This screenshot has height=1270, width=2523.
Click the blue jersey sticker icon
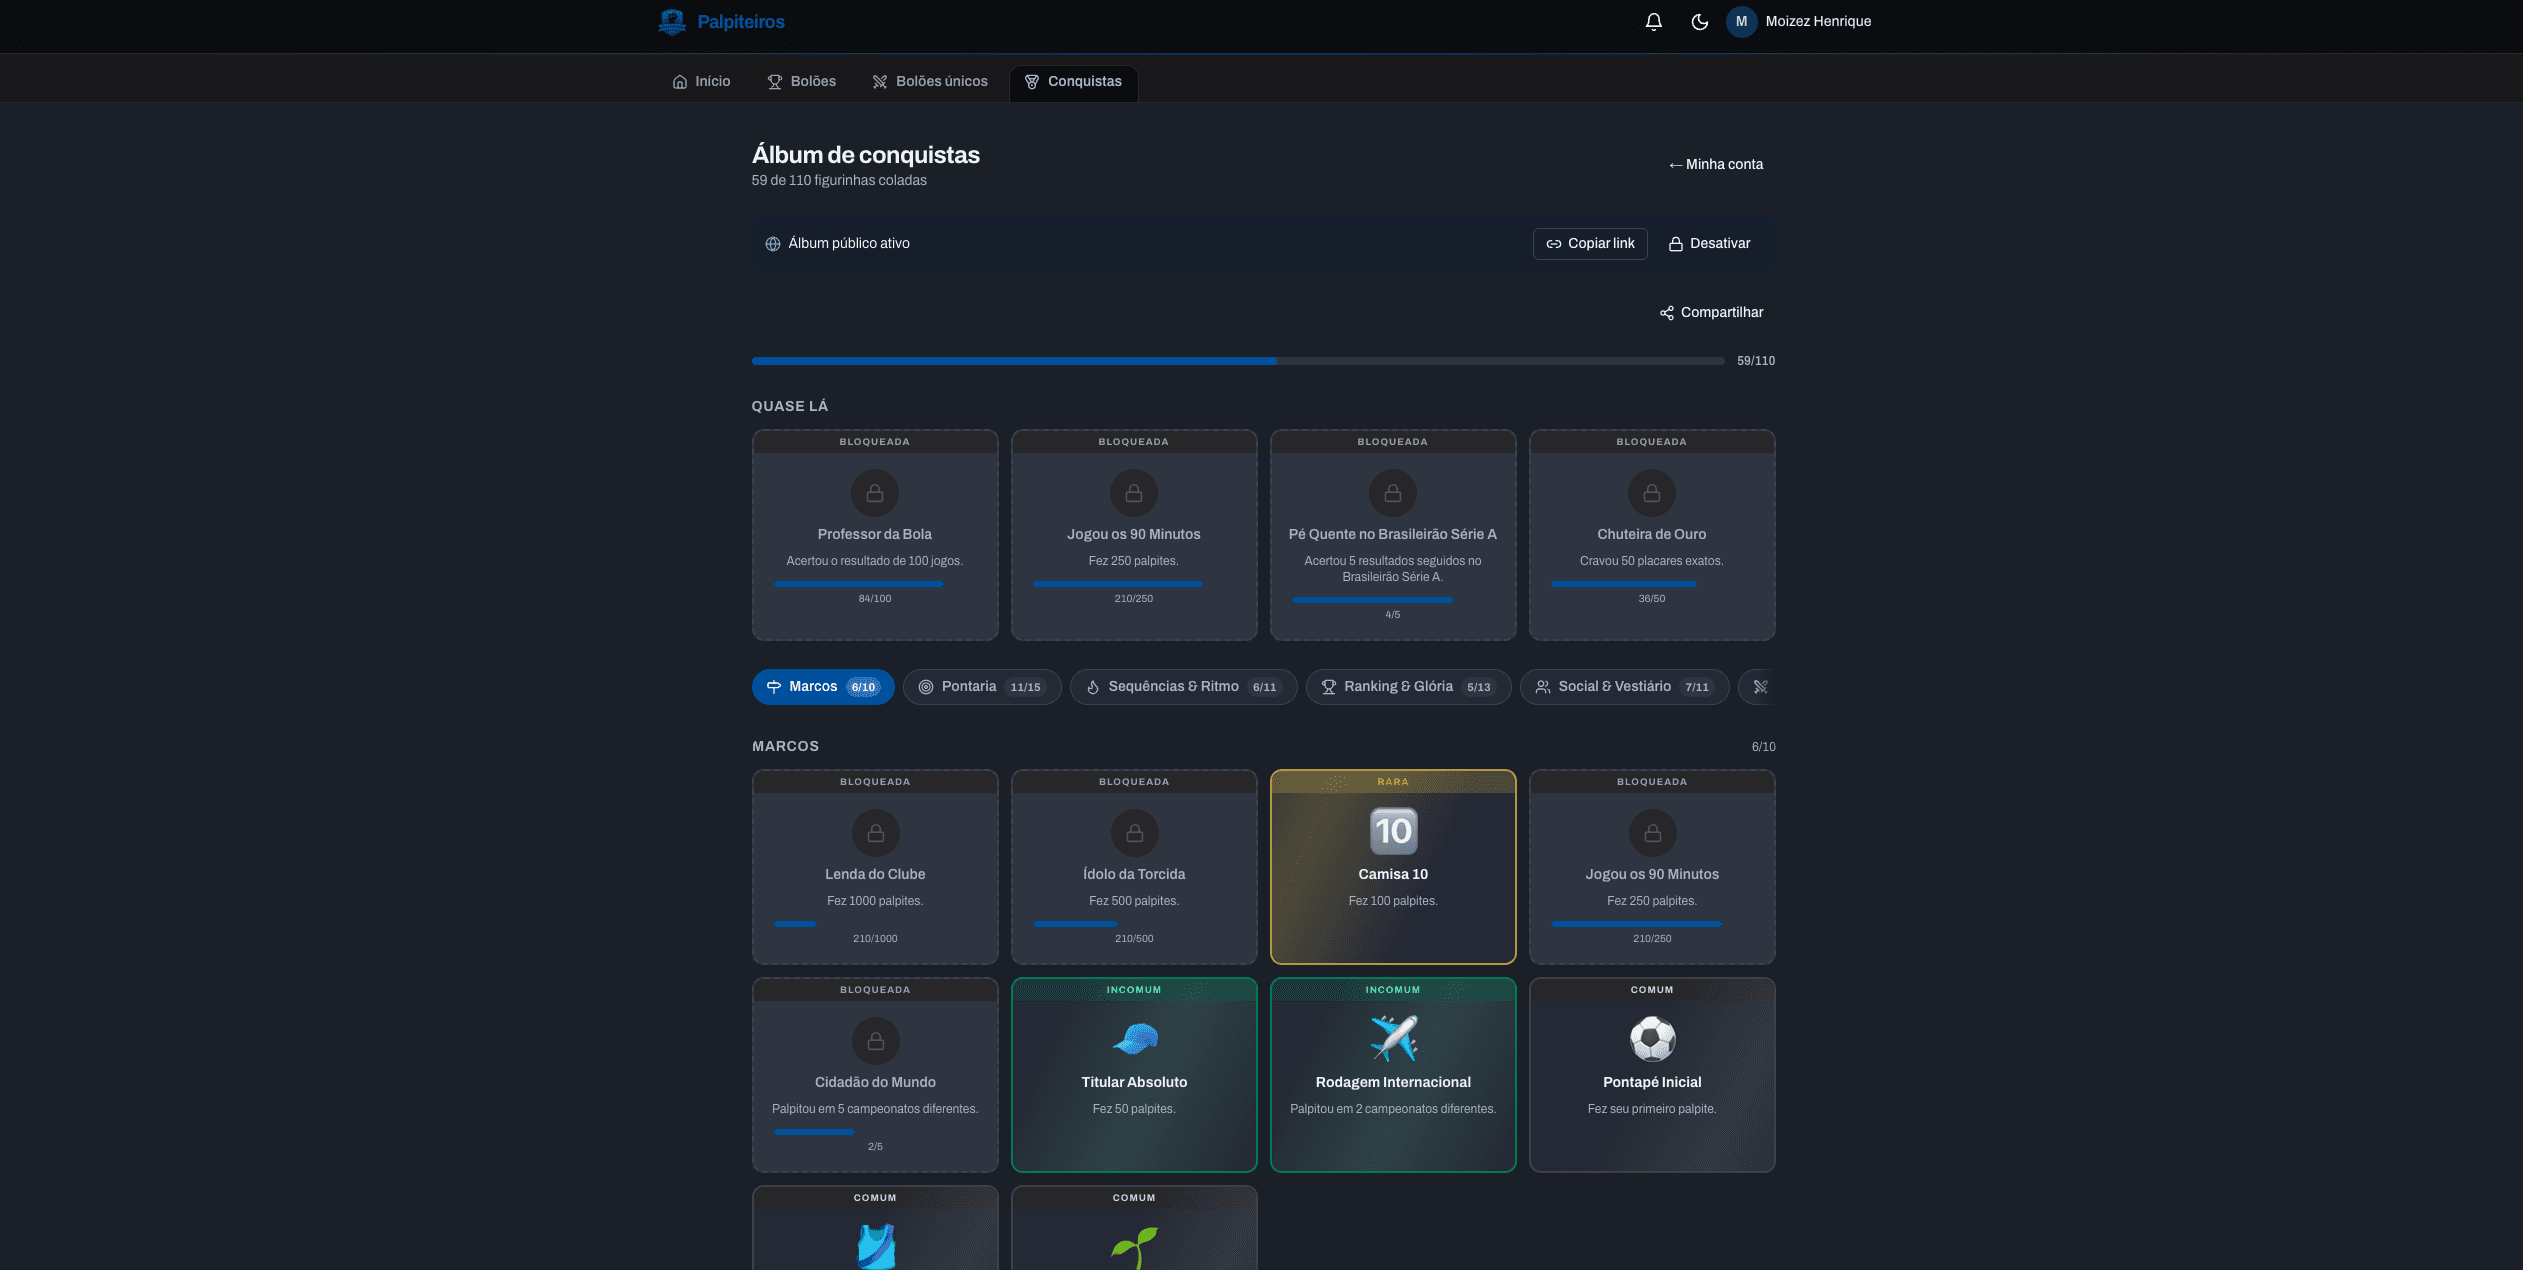[x=875, y=1246]
